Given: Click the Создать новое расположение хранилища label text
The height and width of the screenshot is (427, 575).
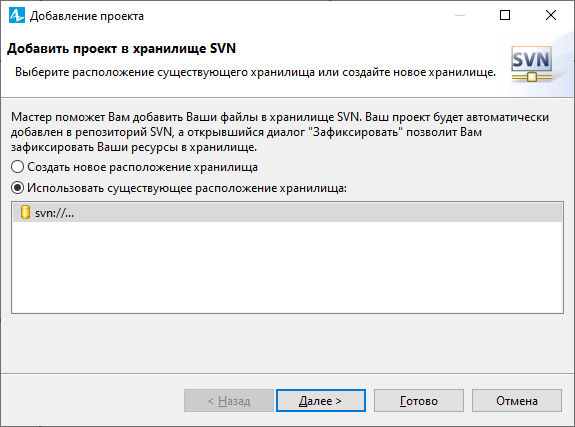Looking at the screenshot, I should [143, 167].
